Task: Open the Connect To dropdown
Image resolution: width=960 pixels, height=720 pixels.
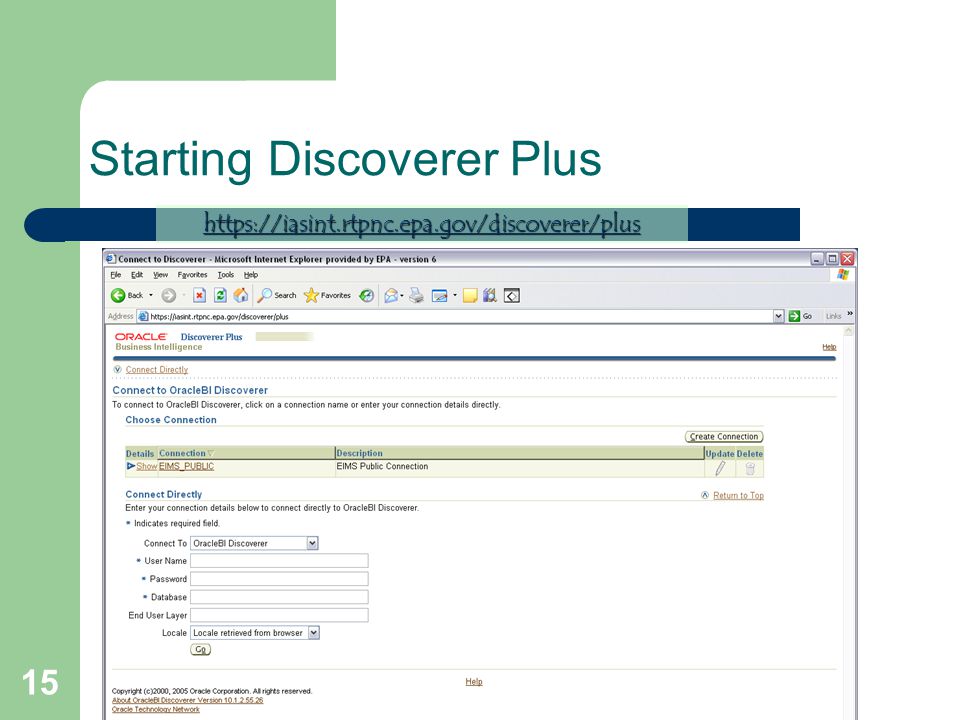Action: click(x=312, y=543)
